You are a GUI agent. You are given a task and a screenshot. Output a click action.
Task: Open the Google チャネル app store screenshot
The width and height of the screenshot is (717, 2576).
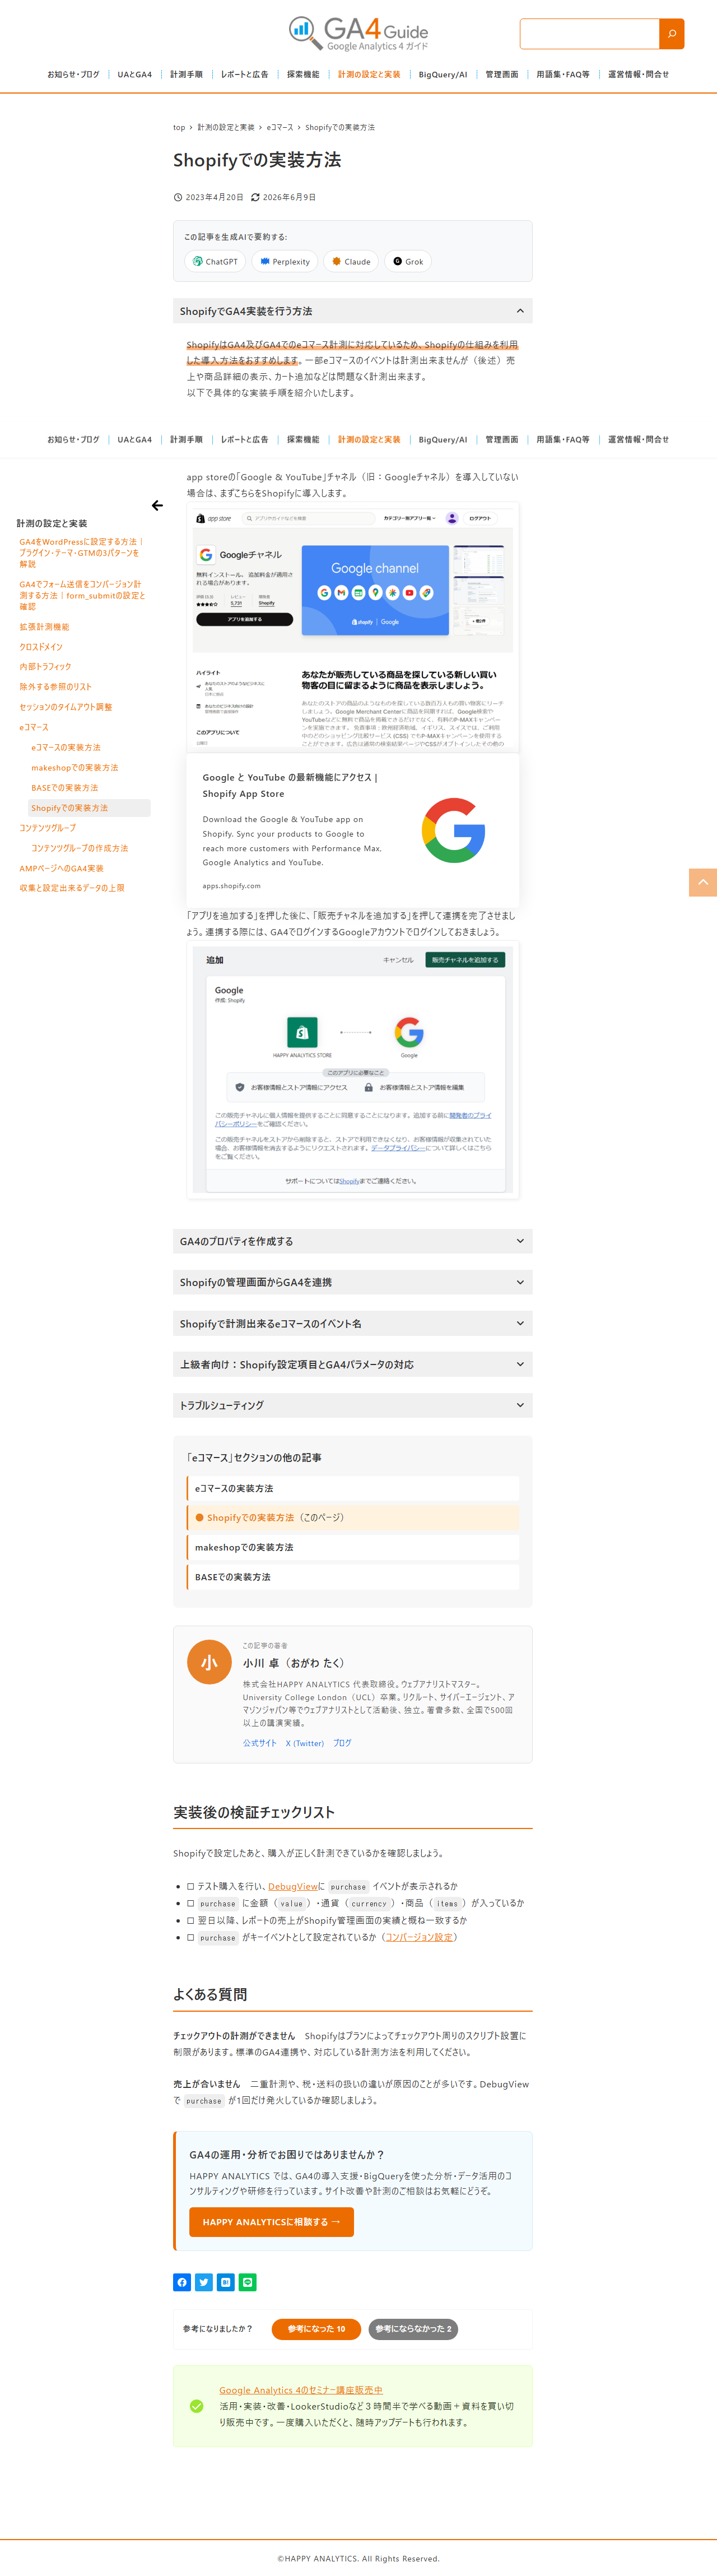pyautogui.click(x=353, y=627)
